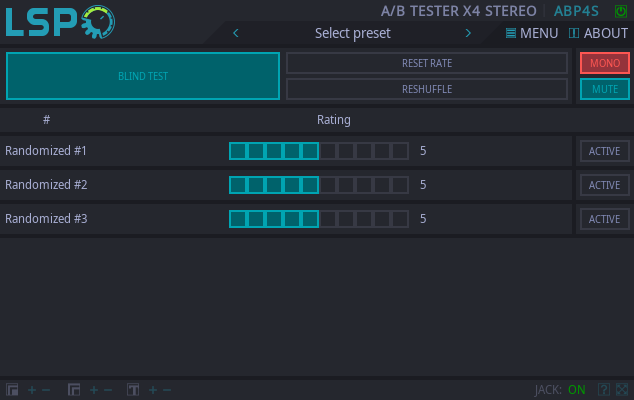The image size is (634, 400).
Task: Click the font scaling T icon
Action: (x=133, y=390)
